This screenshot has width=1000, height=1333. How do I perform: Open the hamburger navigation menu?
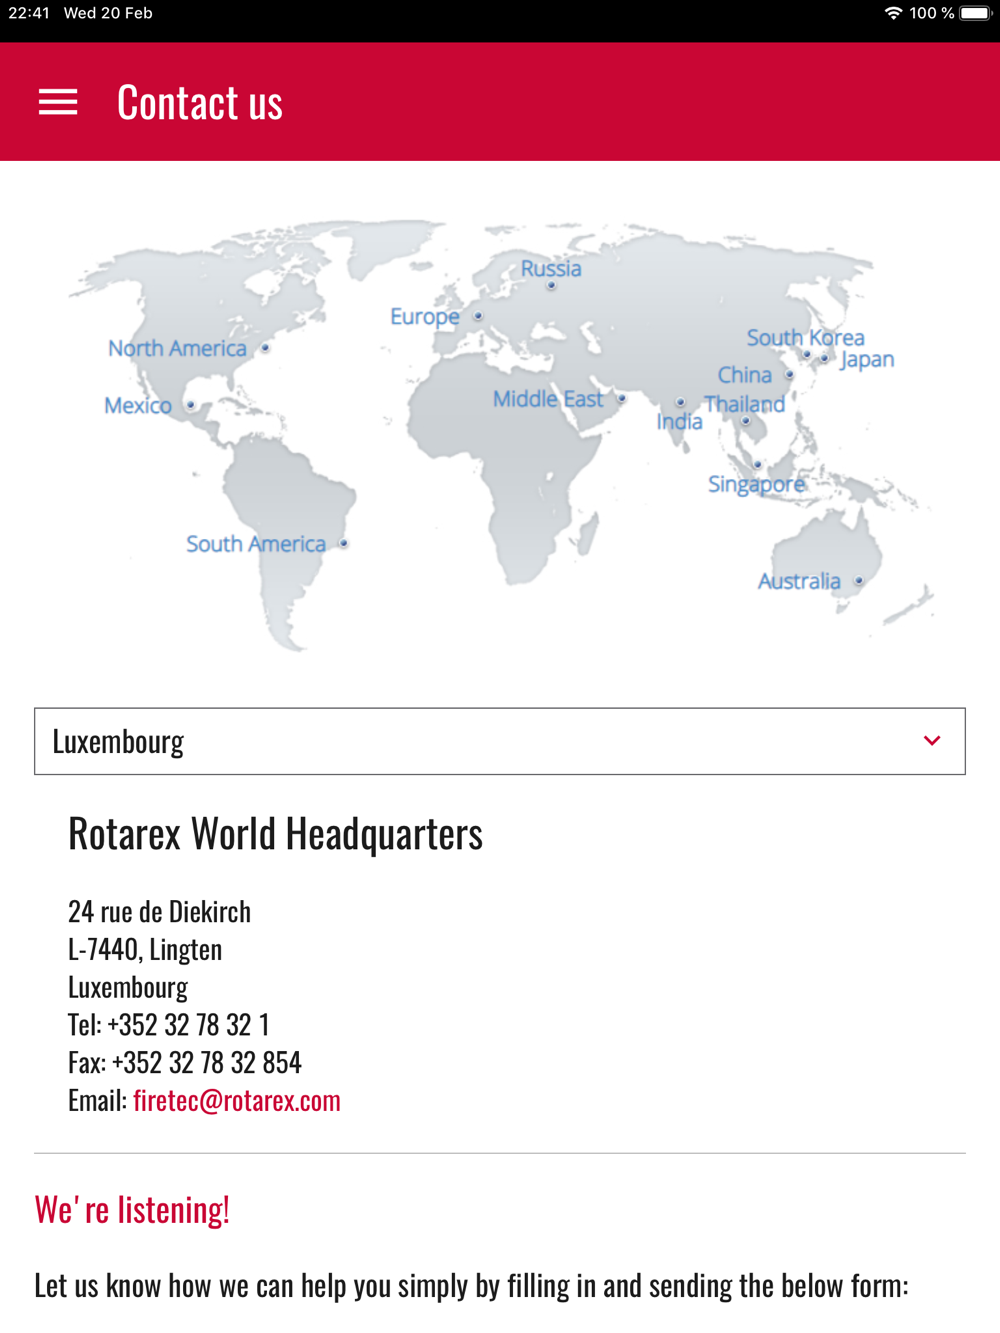(58, 102)
